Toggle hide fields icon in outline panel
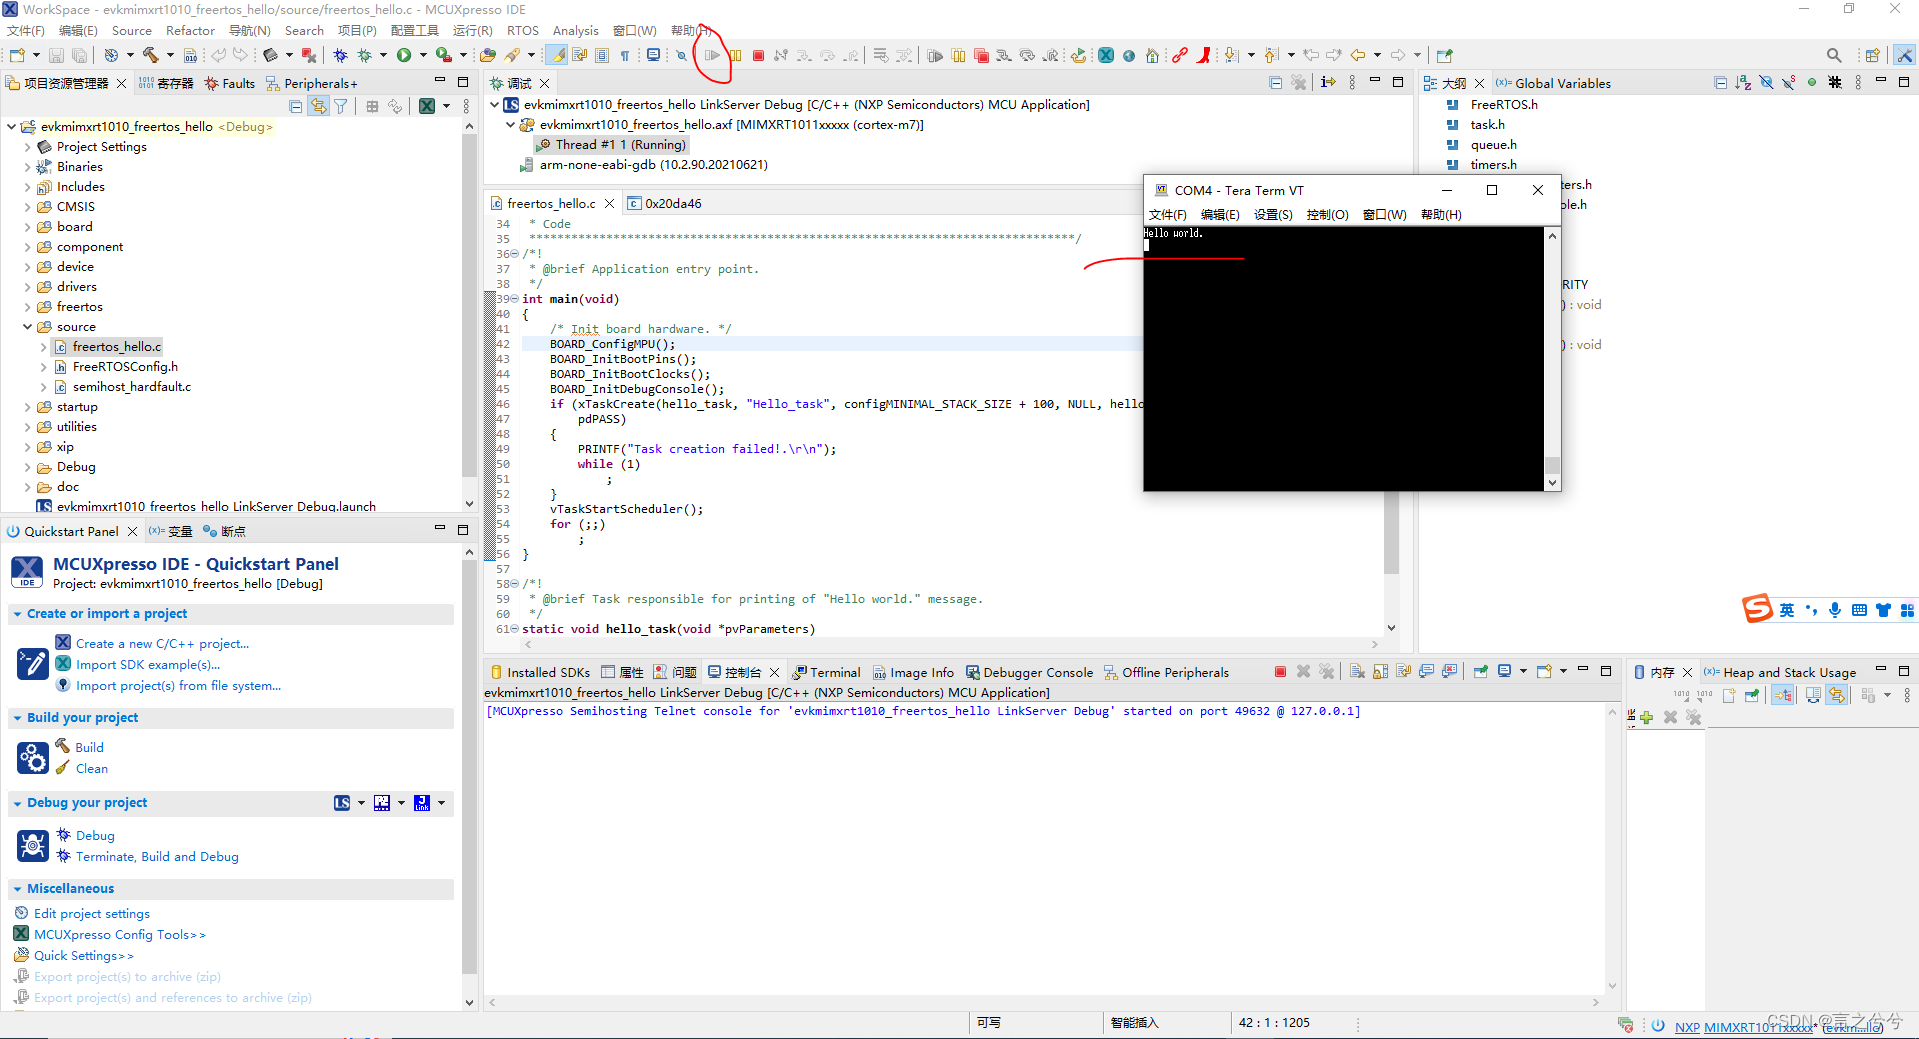 point(1767,83)
